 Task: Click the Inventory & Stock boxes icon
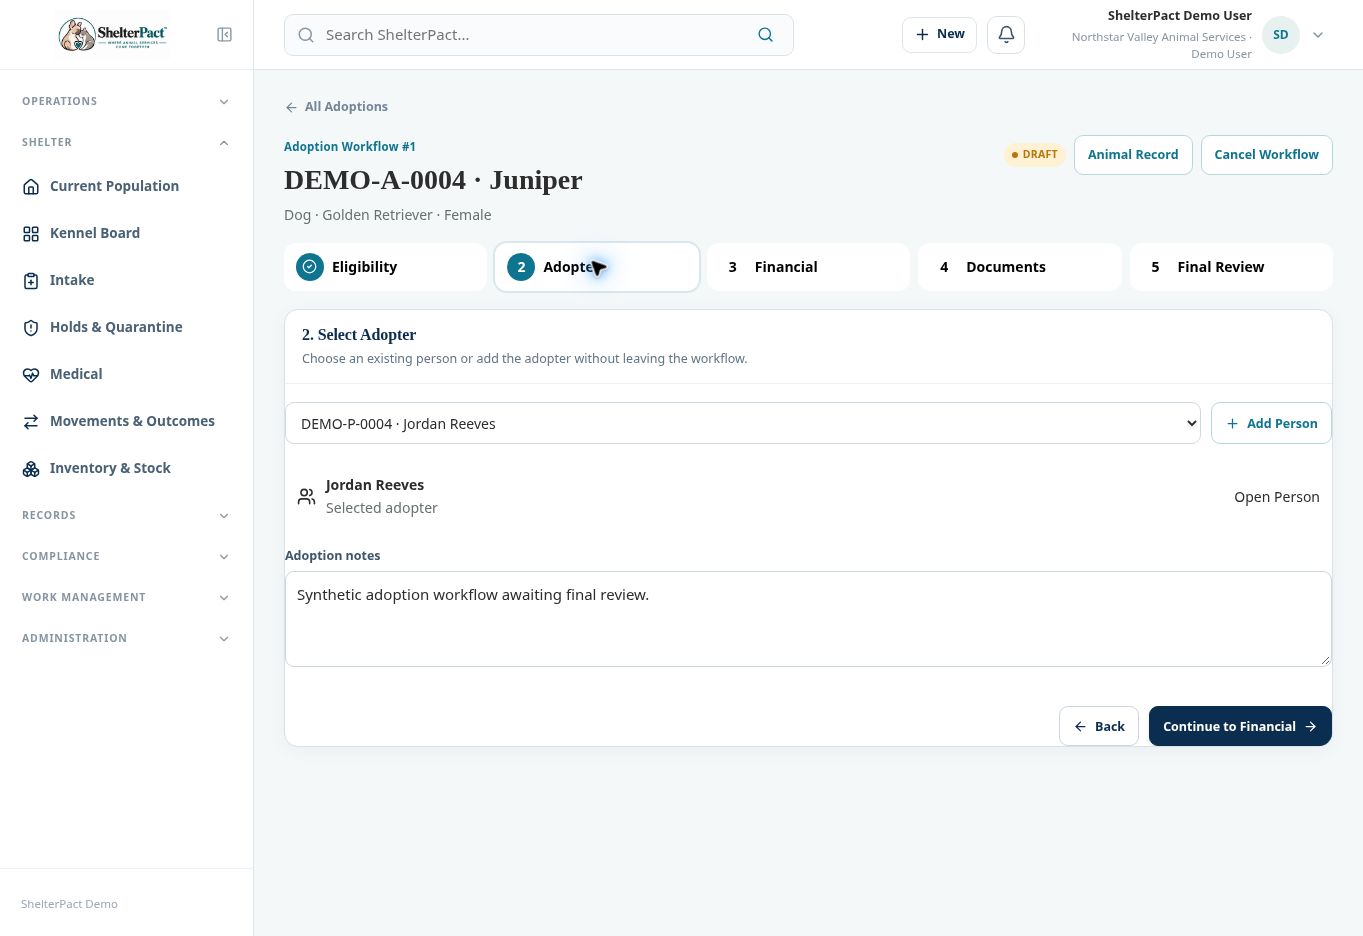coord(31,469)
